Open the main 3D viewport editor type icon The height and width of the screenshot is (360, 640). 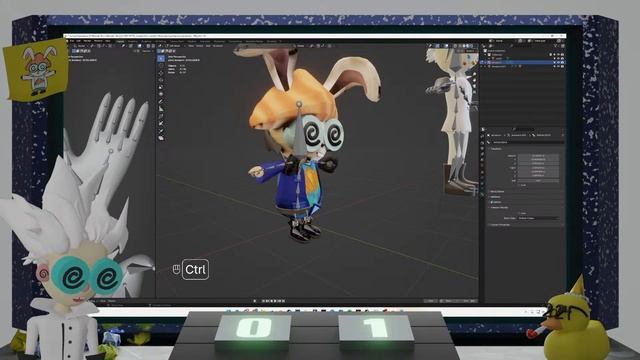point(161,46)
